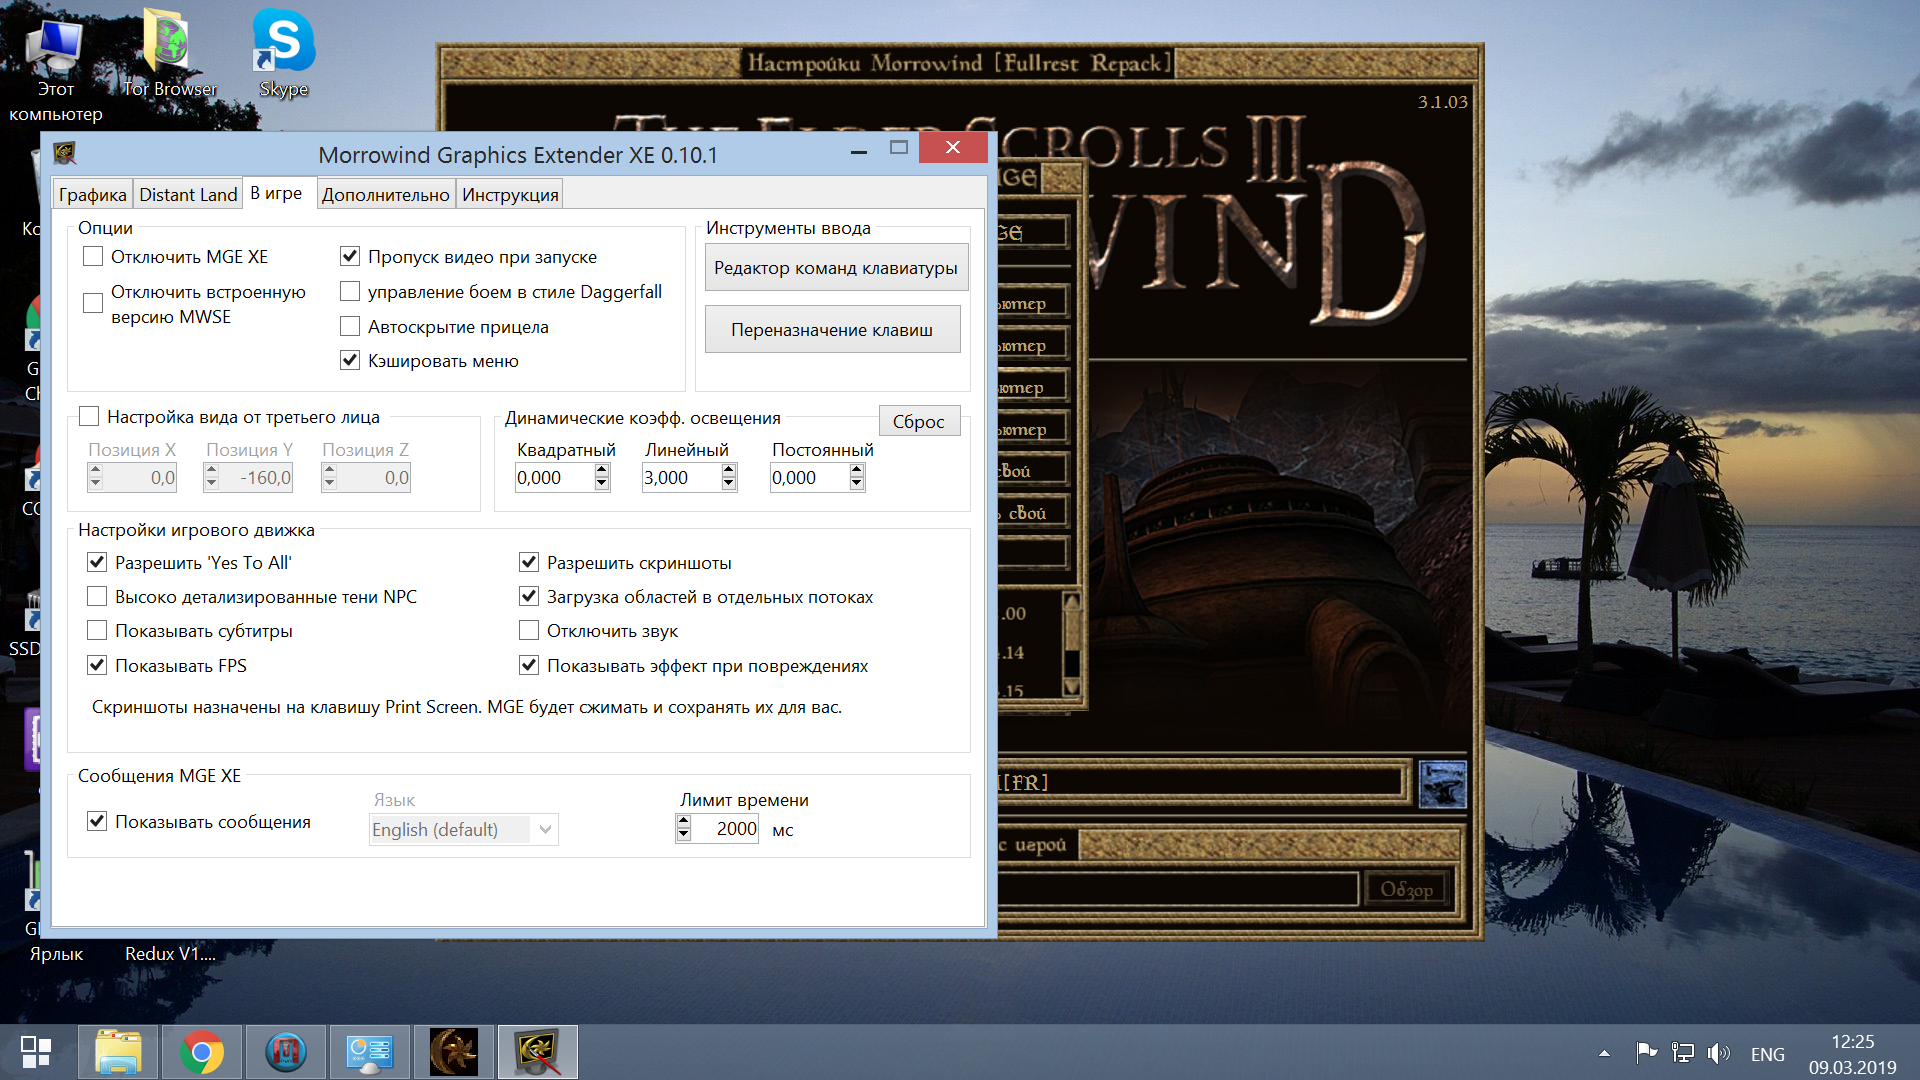Open the Дополнительно tab
Screen dimensions: 1920x1080
pos(385,194)
